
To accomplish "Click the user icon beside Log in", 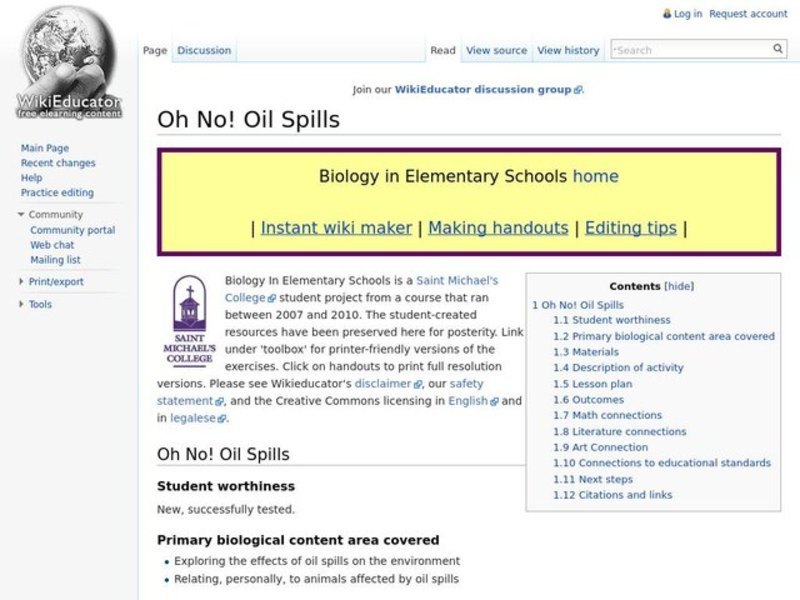I will tap(666, 13).
